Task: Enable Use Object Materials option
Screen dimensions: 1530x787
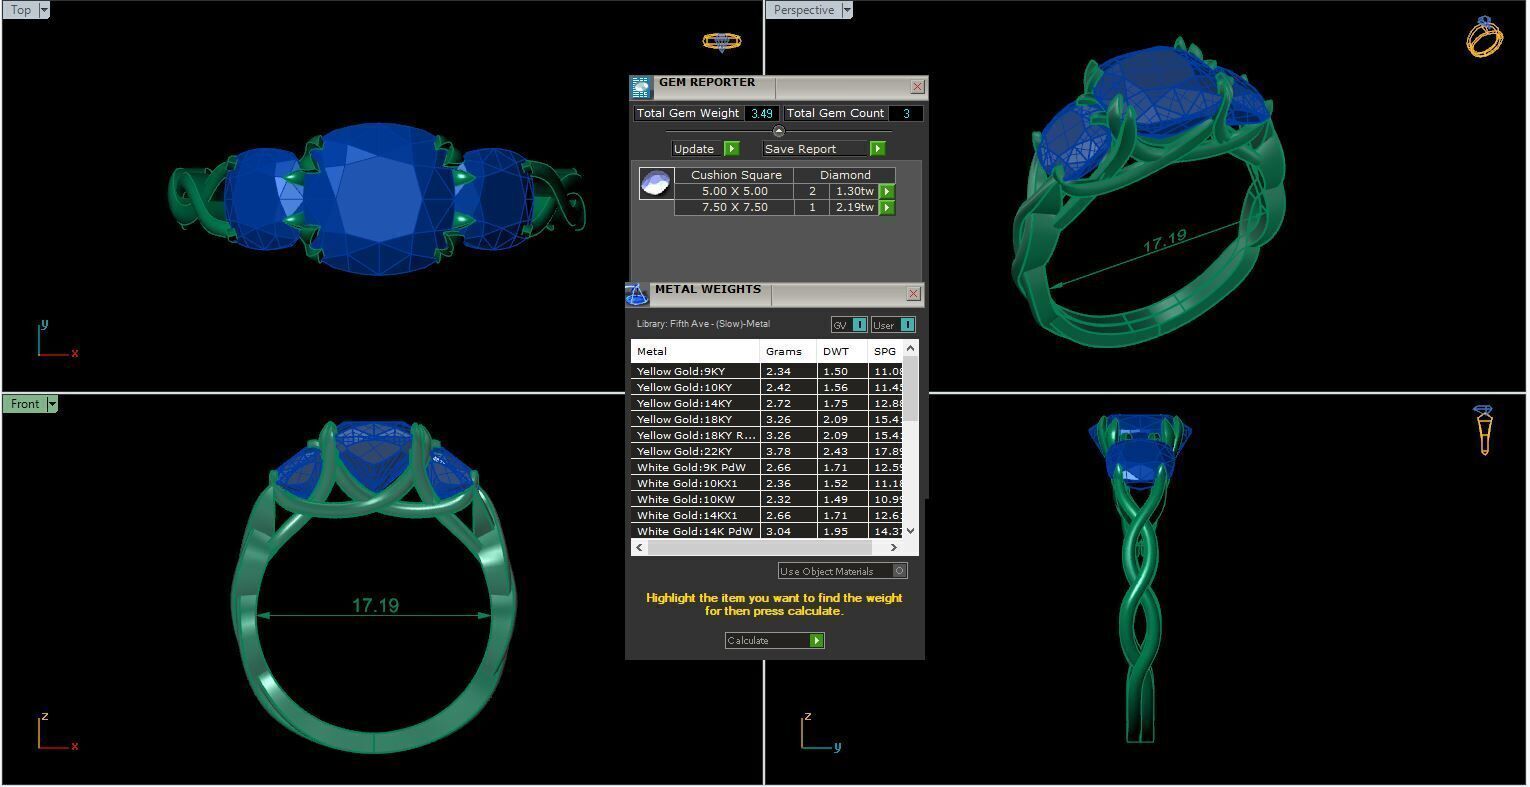Action: tap(843, 571)
